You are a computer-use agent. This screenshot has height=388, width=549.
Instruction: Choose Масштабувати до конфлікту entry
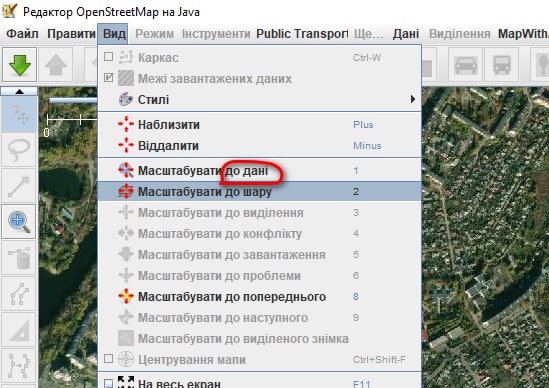[x=259, y=234]
